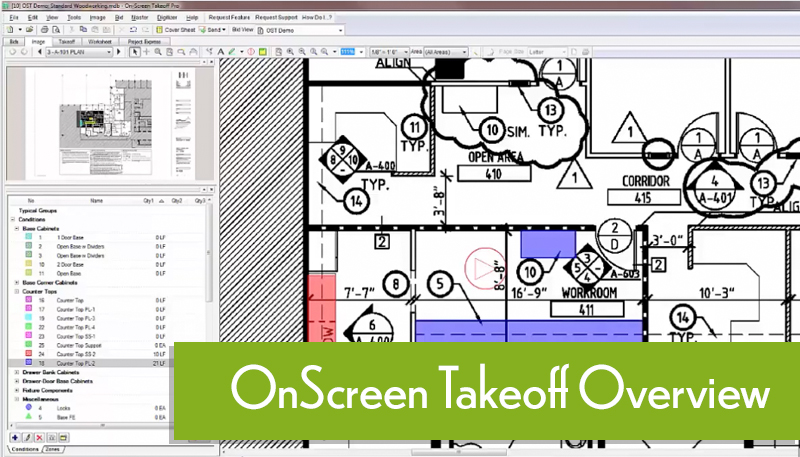
Task: Expand the Fixture Components group
Action: click(17, 390)
